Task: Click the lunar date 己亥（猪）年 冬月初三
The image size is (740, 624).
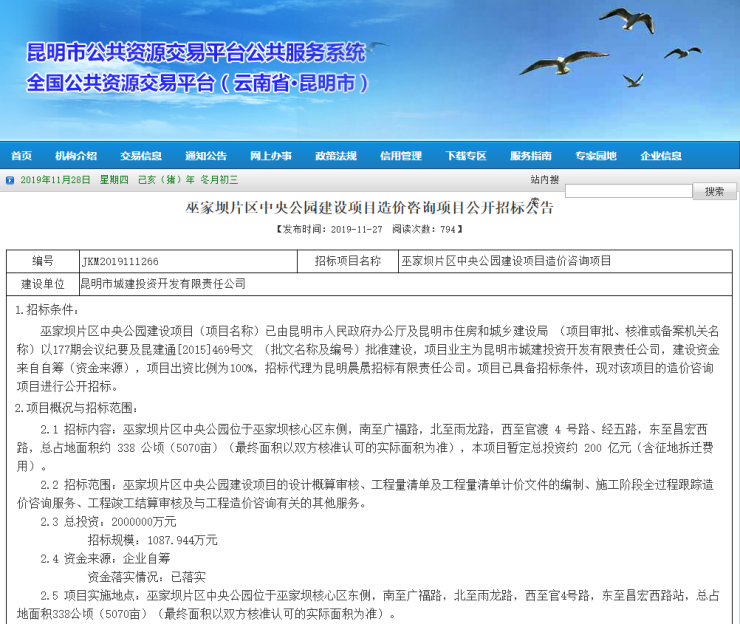Action: [188, 180]
